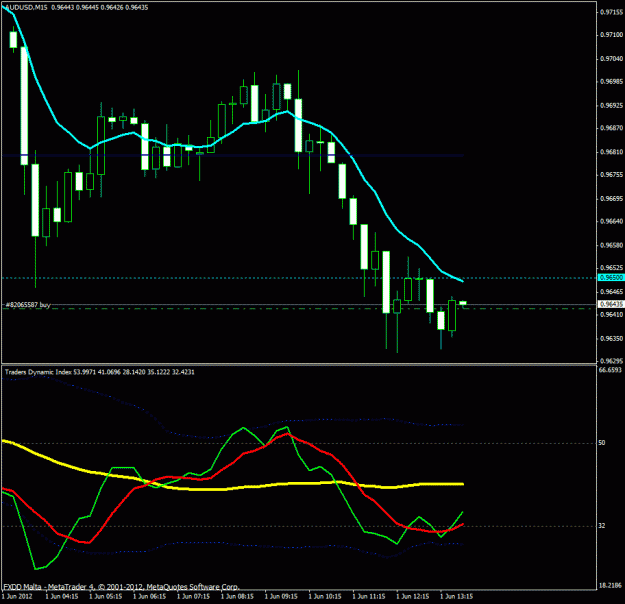625x604 pixels.
Task: Click the 1 Jun 11:15 time label
Action: tap(369, 596)
